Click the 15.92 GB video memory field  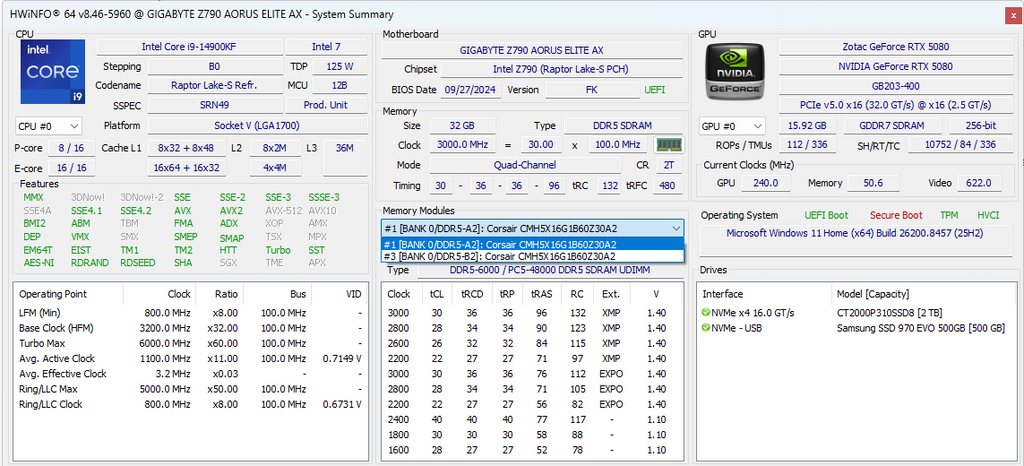coord(807,126)
